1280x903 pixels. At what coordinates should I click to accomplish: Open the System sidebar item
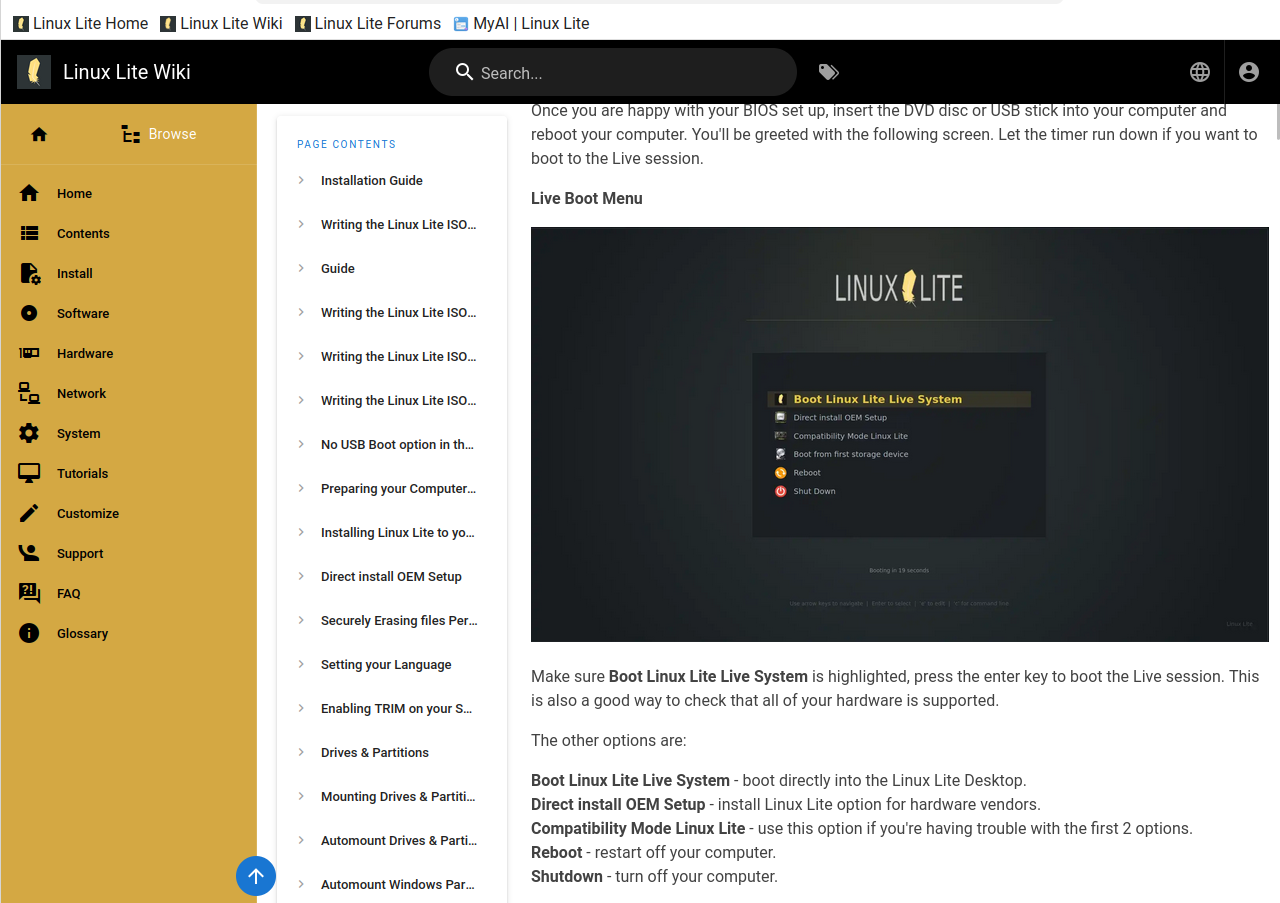[128, 434]
